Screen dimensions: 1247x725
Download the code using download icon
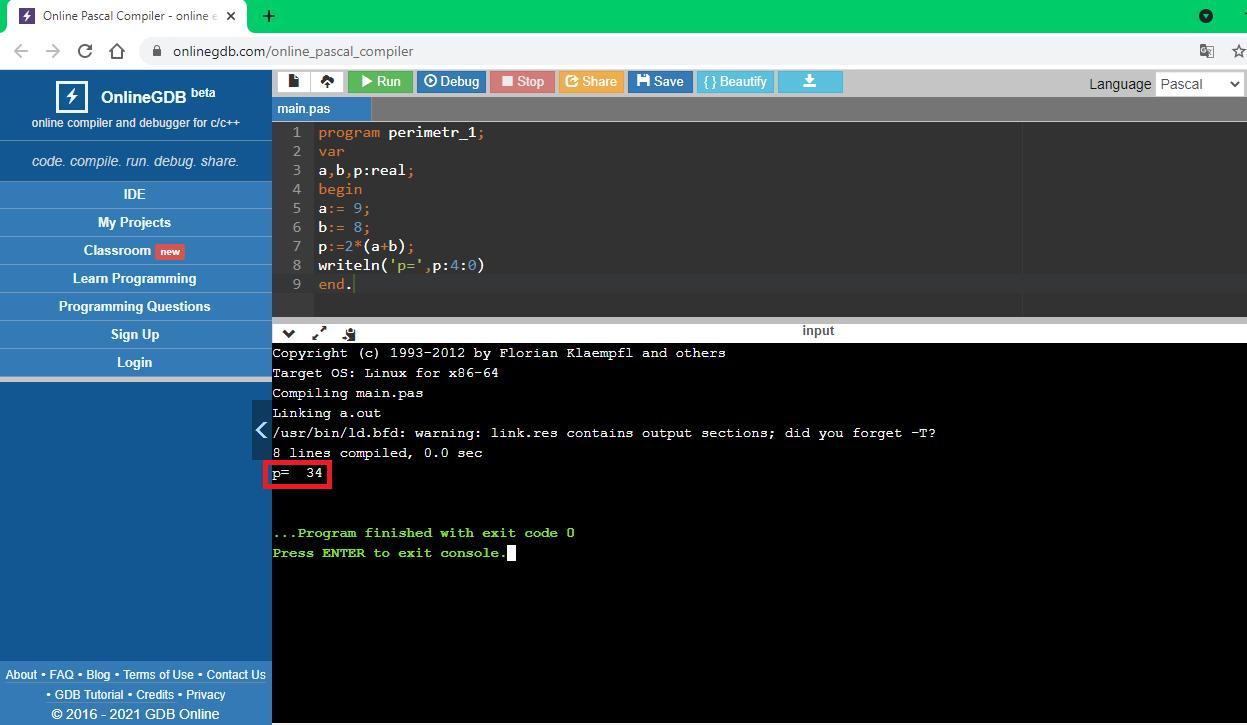810,81
